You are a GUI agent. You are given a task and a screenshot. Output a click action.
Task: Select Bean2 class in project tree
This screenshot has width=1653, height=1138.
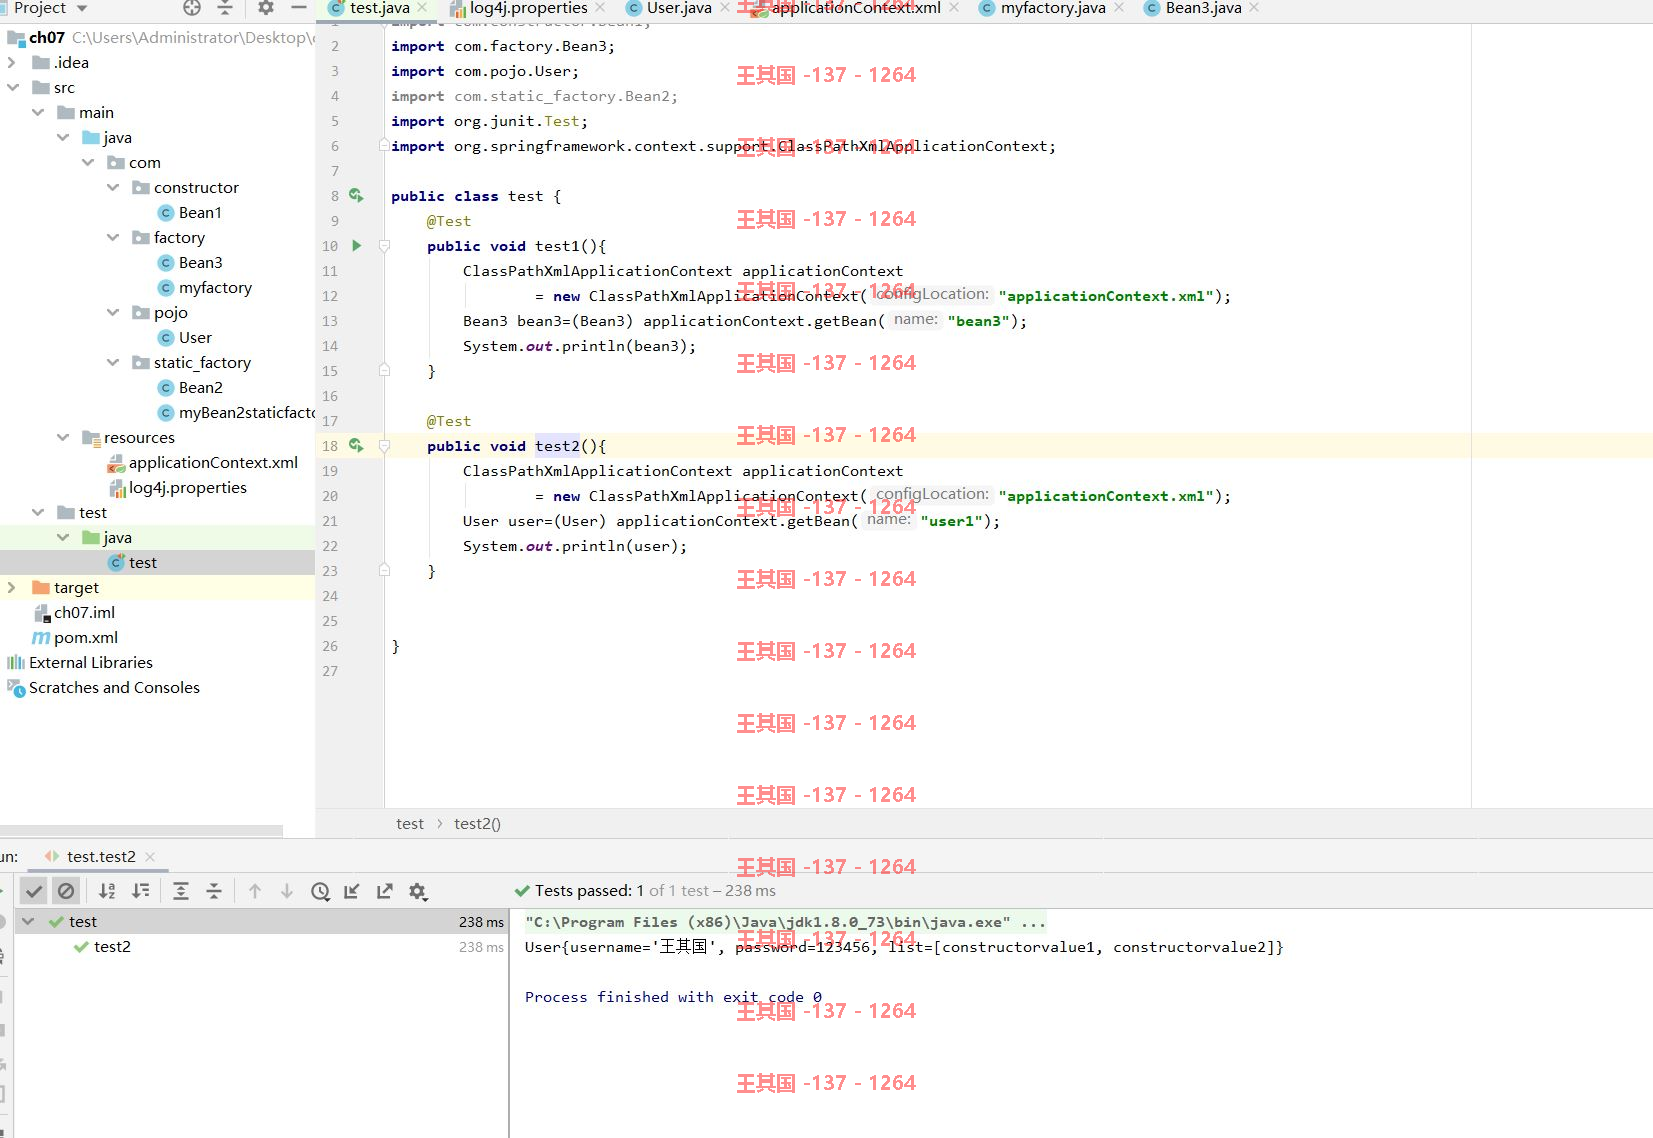click(x=200, y=387)
